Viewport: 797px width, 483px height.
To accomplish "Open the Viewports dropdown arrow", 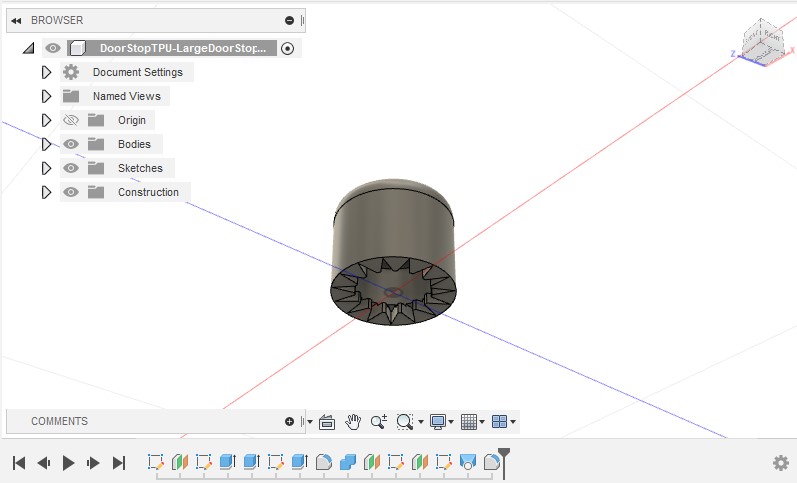I will tap(513, 422).
